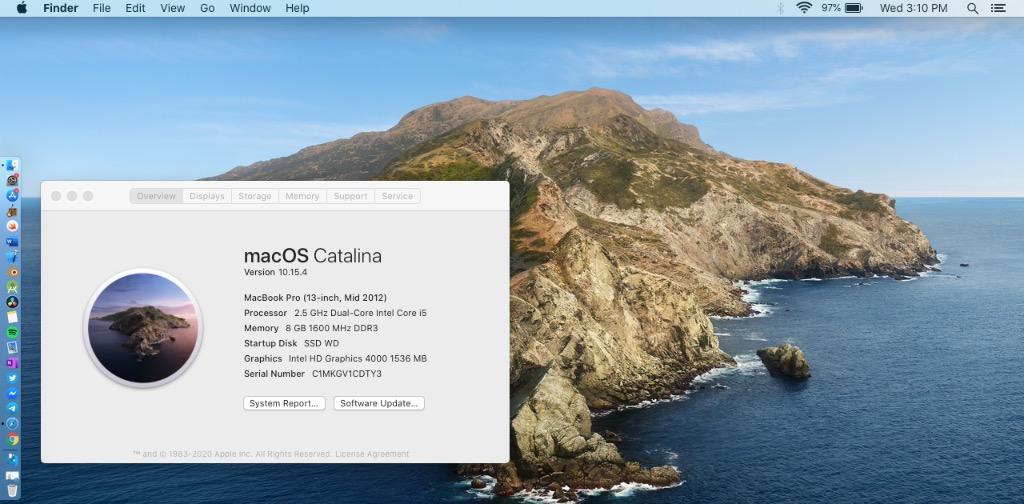Open Messenger from the Dock
Image resolution: width=1024 pixels, height=504 pixels.
pos(12,394)
